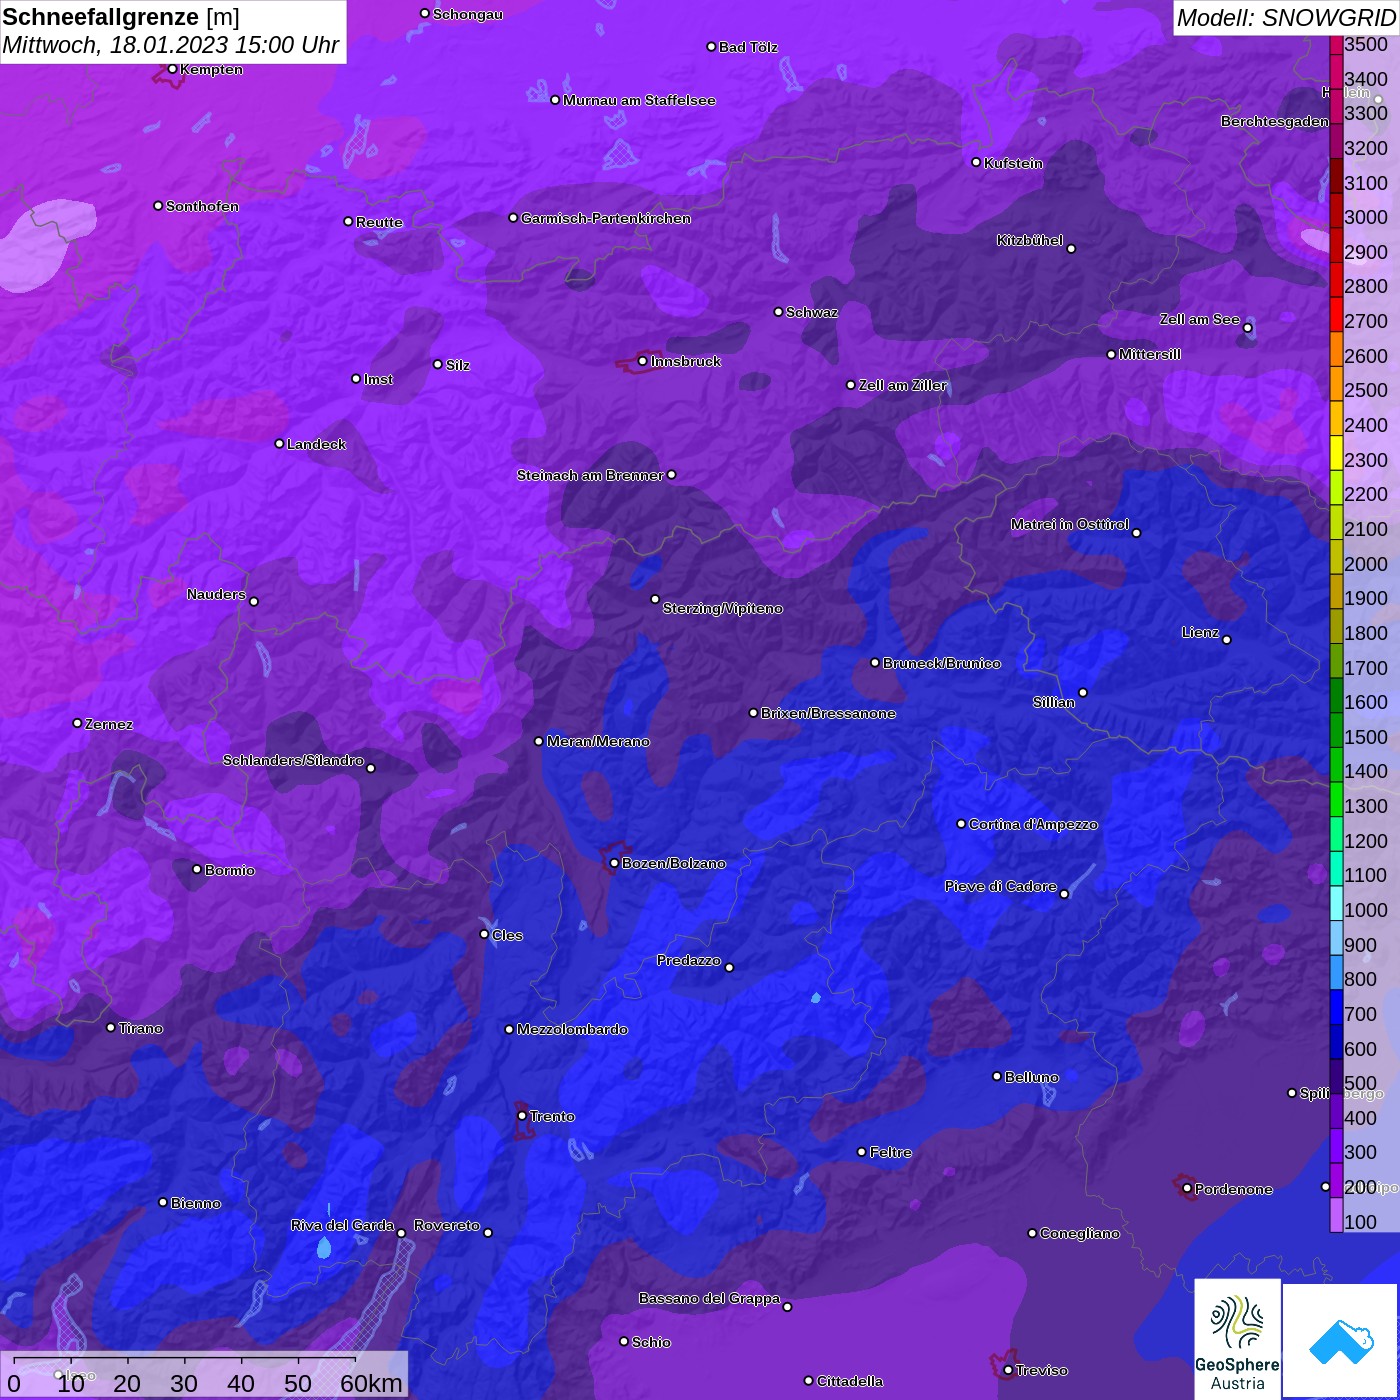Click the Mezzolombardo label
1400x1400 pixels.
pos(572,1029)
